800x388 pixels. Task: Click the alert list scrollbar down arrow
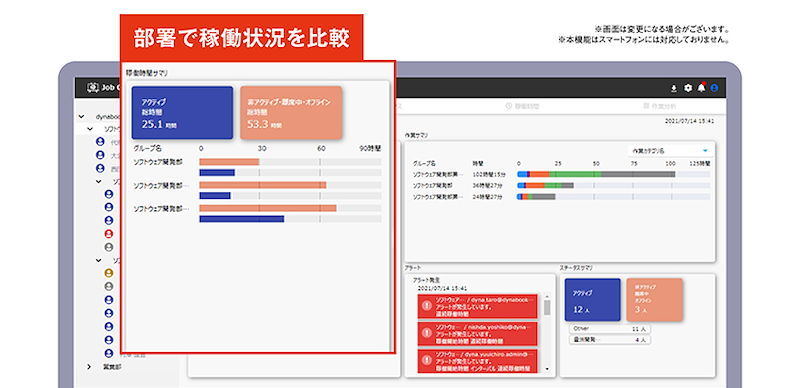(x=547, y=369)
